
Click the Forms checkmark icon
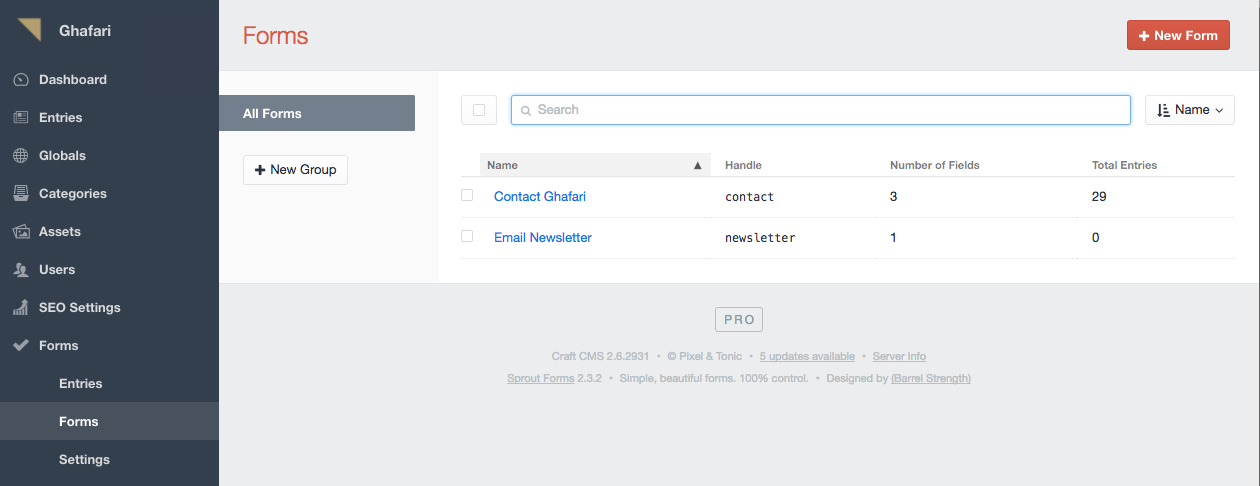(x=21, y=346)
